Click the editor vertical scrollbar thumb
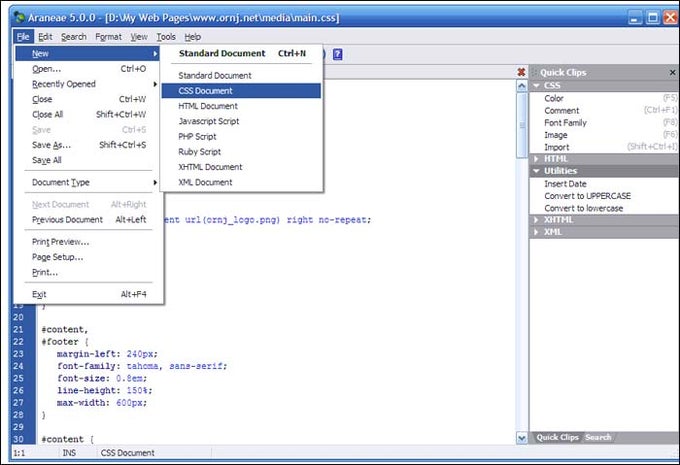This screenshot has width=680, height=465. coord(522,125)
